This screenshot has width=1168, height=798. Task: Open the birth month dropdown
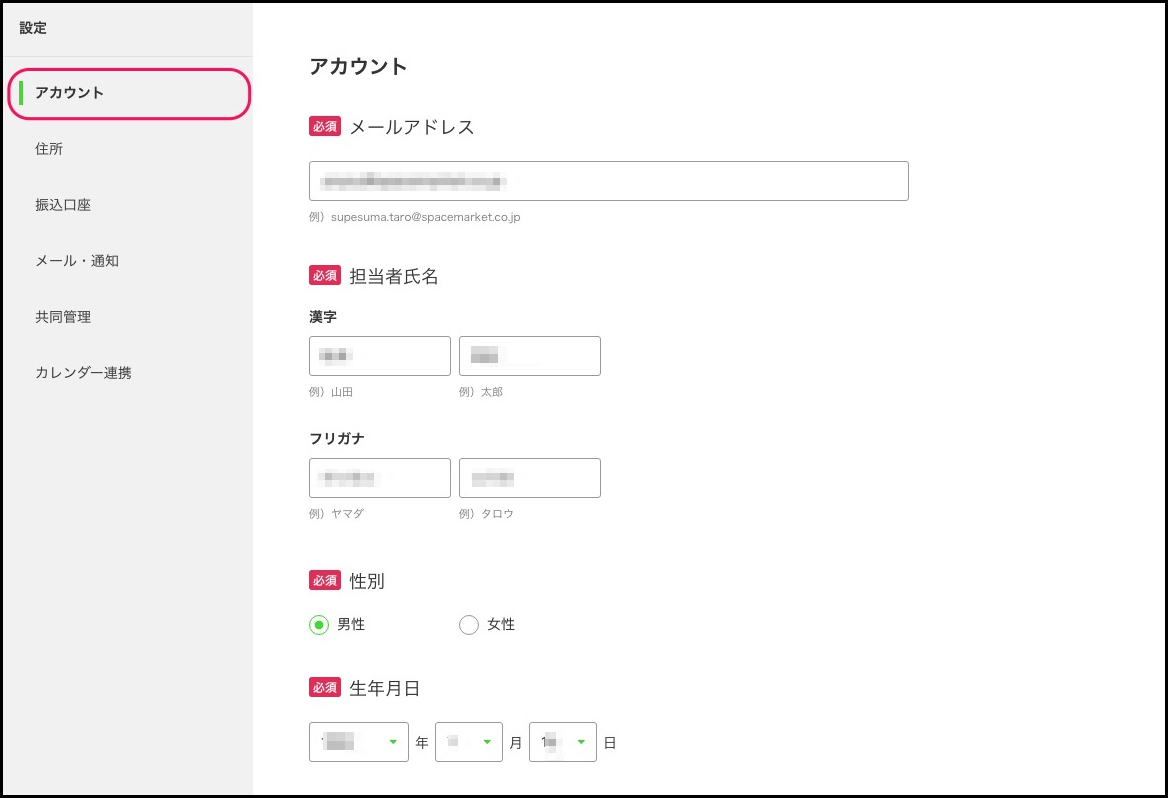[x=468, y=742]
